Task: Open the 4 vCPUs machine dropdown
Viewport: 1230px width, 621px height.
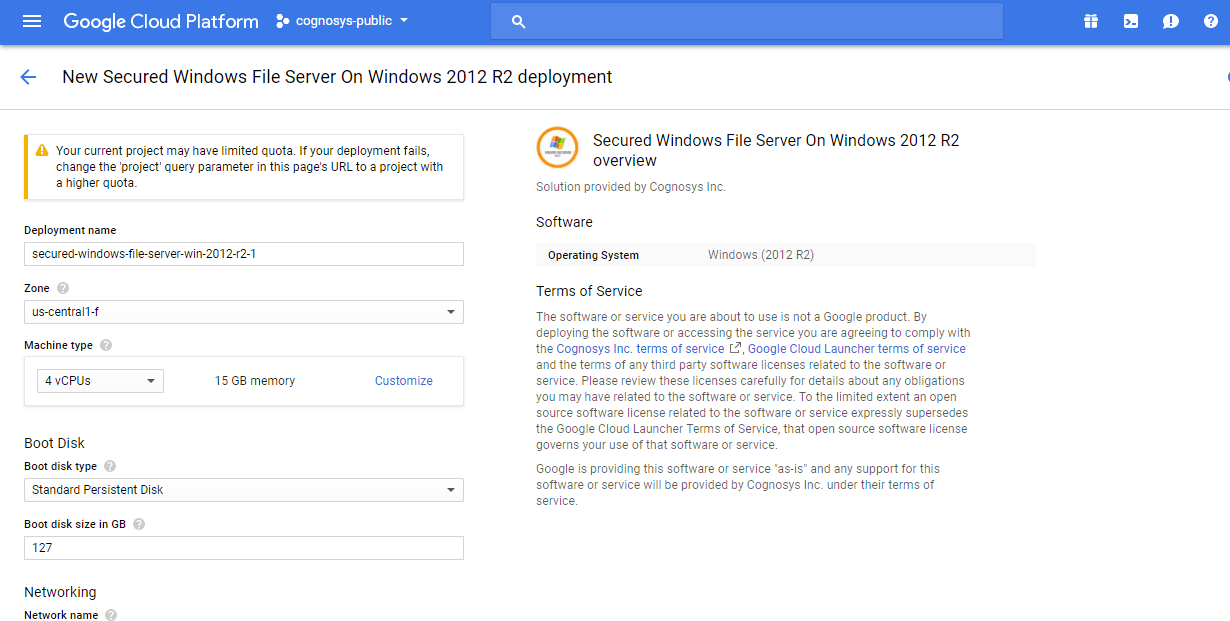Action: click(x=100, y=381)
